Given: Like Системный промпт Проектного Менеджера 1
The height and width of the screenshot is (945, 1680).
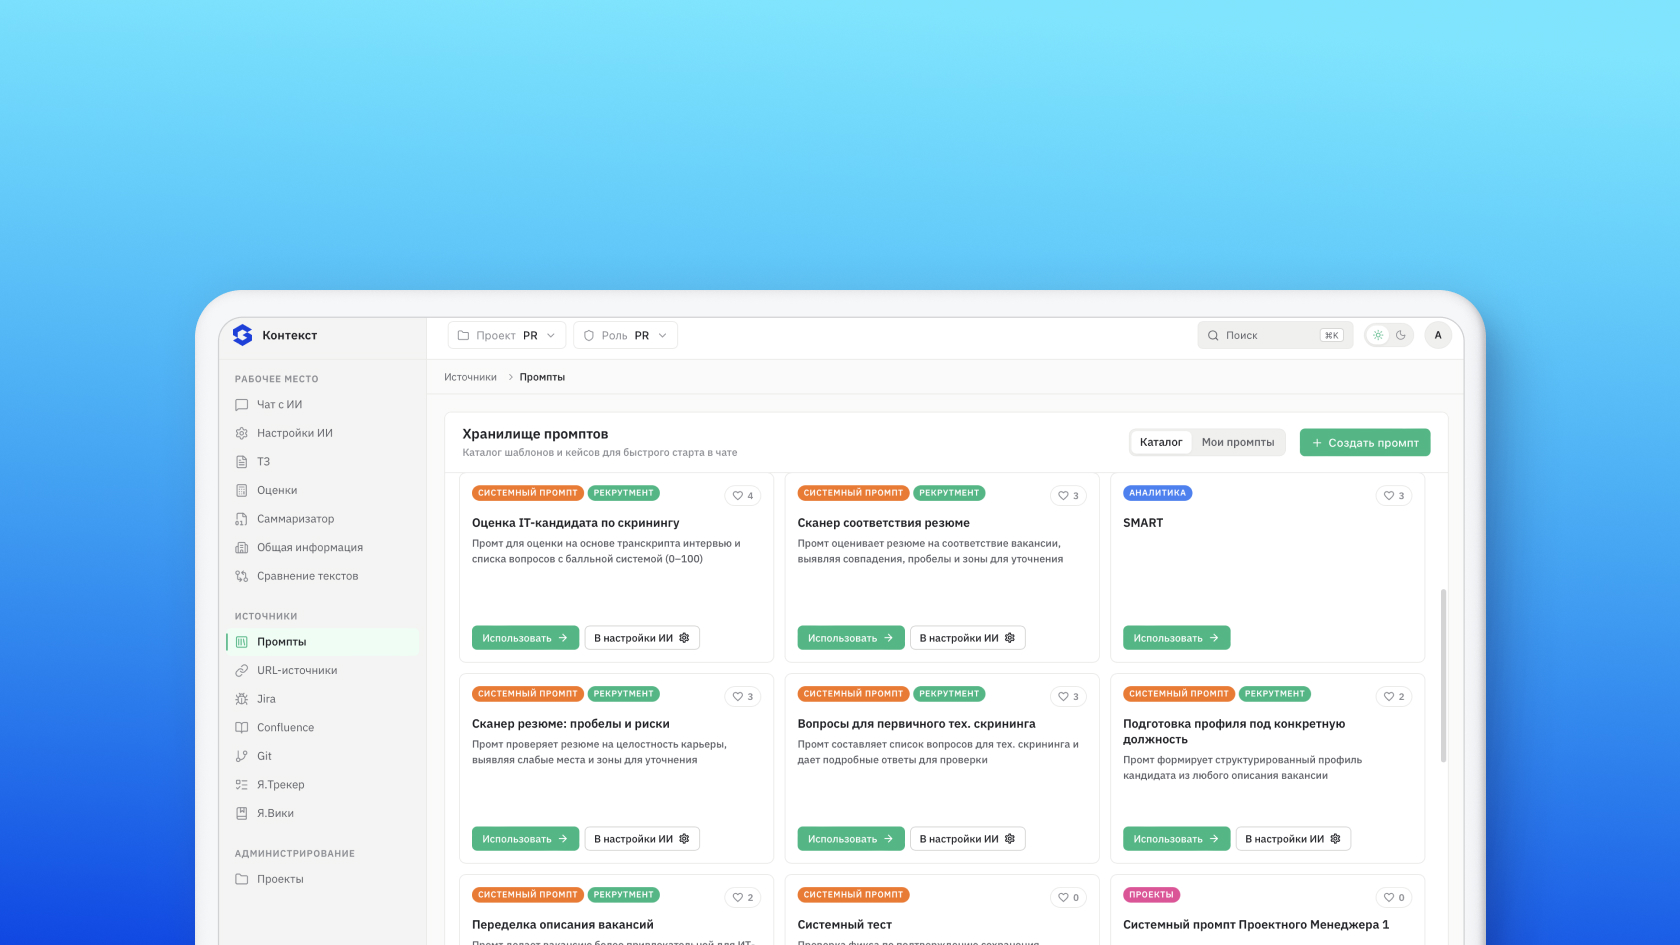Looking at the screenshot, I should [x=1394, y=897].
